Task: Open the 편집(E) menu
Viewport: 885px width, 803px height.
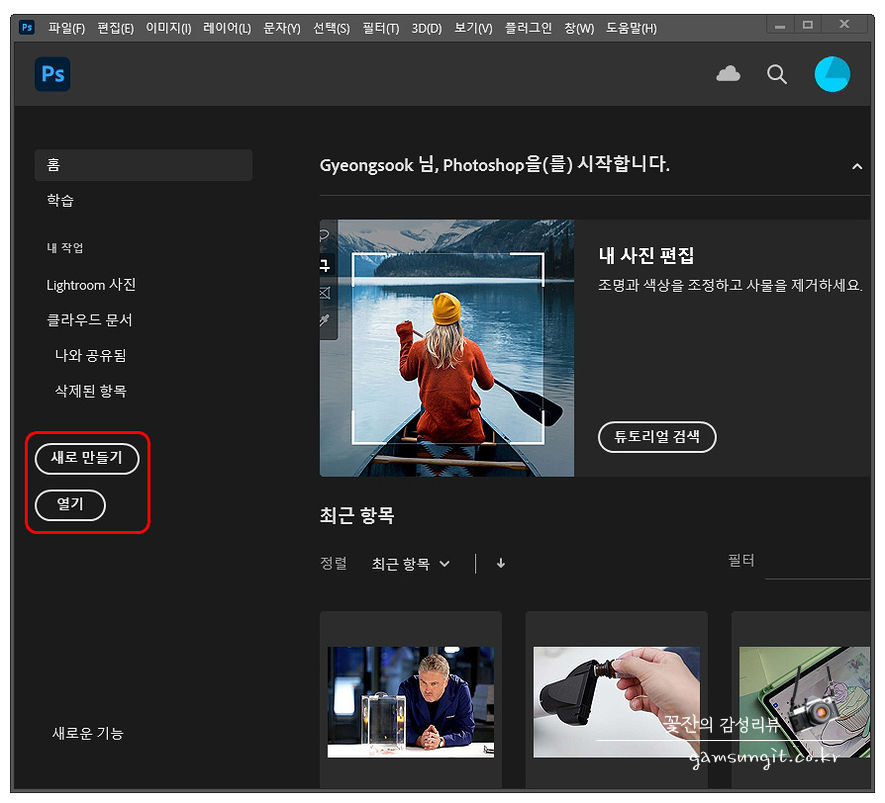Action: [x=115, y=28]
